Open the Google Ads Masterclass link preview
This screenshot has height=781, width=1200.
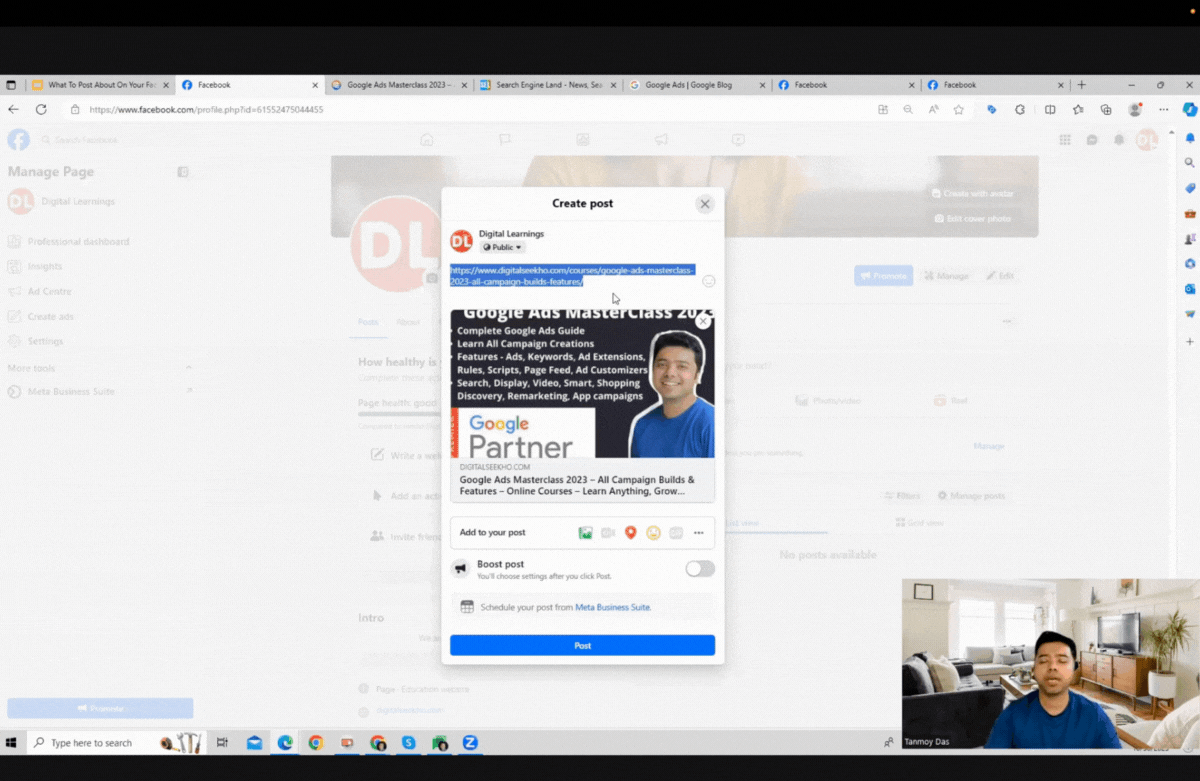tap(582, 405)
